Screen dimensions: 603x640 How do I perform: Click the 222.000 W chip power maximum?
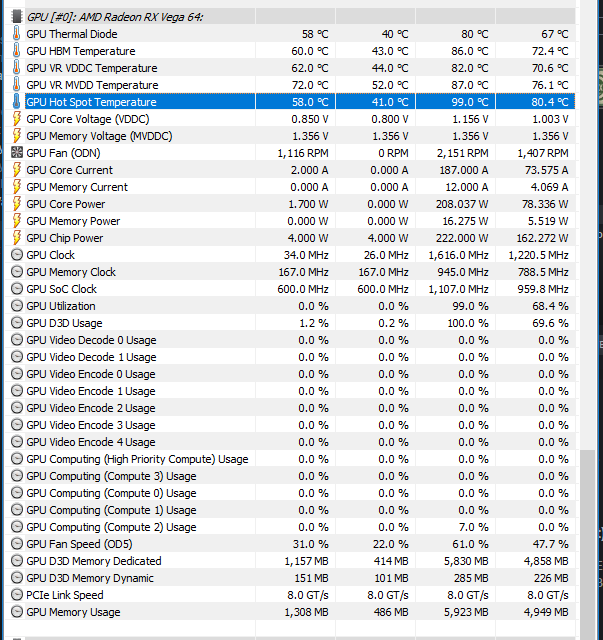click(x=462, y=238)
